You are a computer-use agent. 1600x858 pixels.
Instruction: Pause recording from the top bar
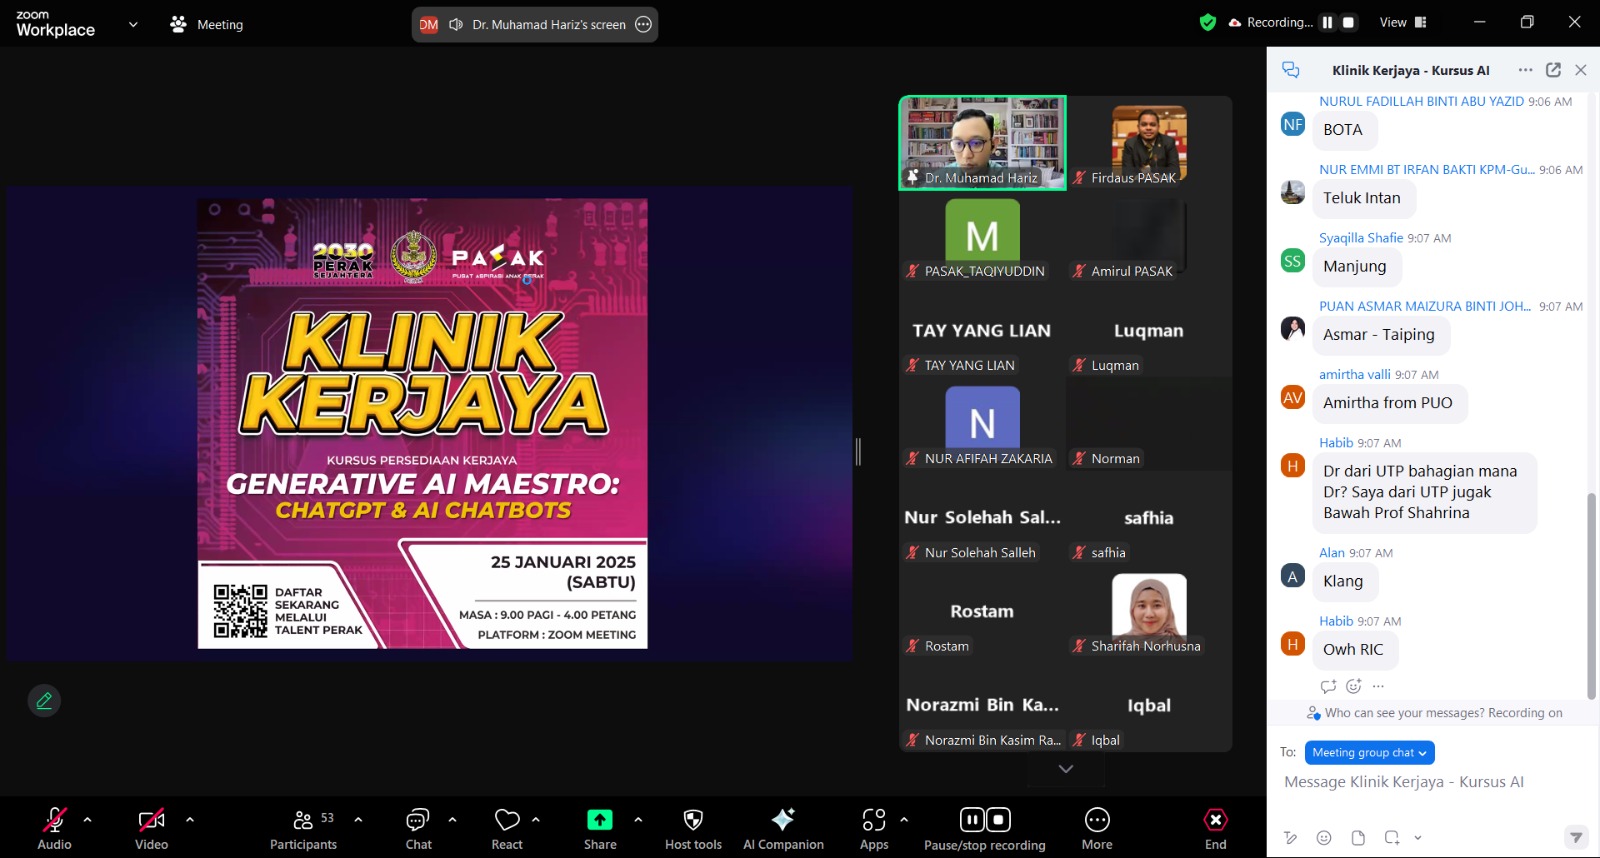[x=1327, y=22]
